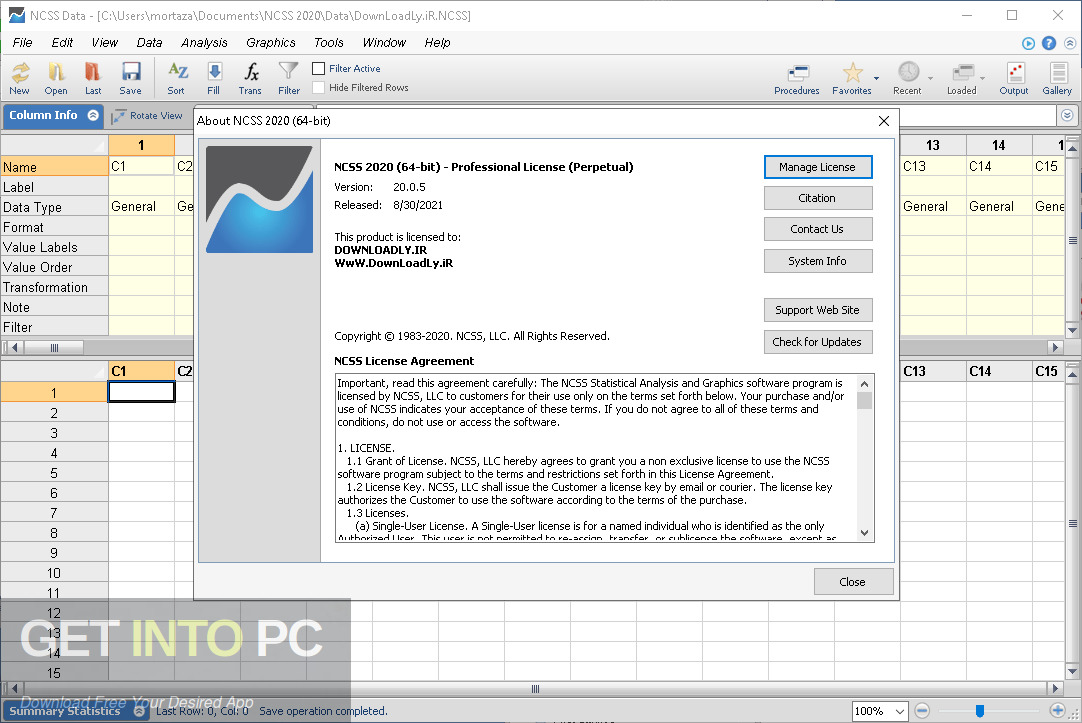
Task: Click the blue play video icon
Action: pos(1028,43)
